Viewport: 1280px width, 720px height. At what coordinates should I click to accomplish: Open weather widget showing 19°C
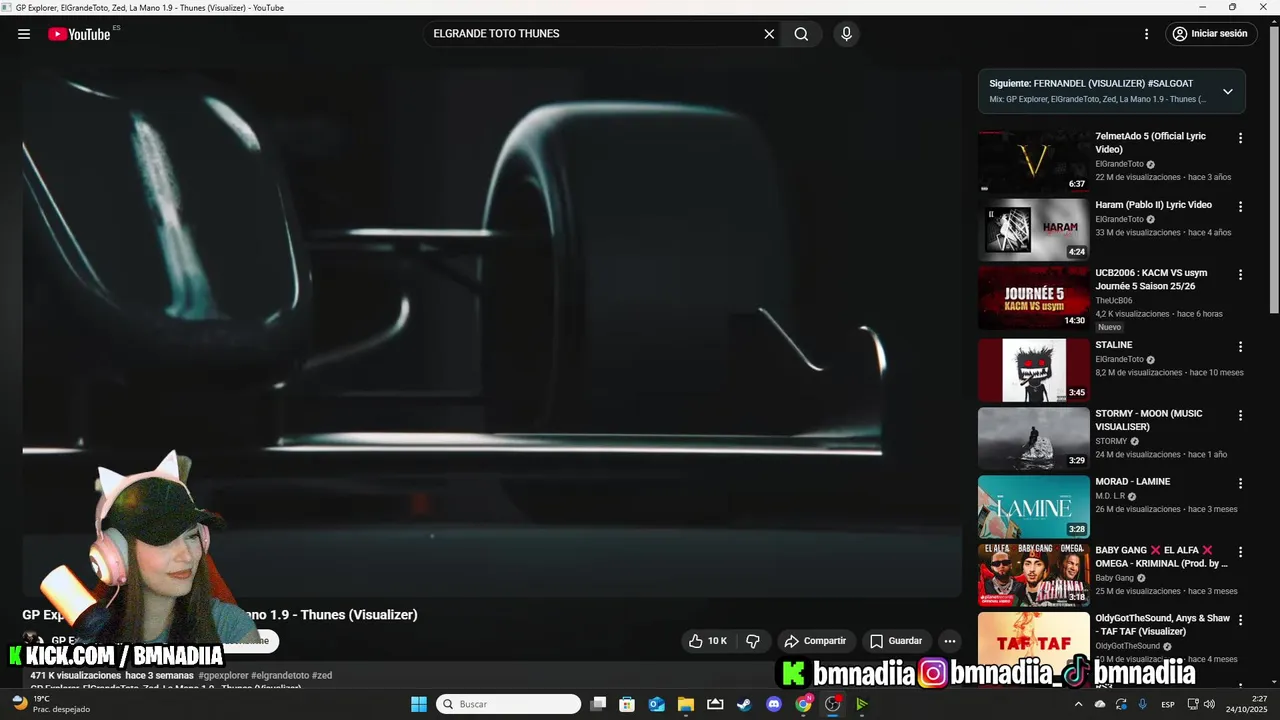[x=50, y=704]
